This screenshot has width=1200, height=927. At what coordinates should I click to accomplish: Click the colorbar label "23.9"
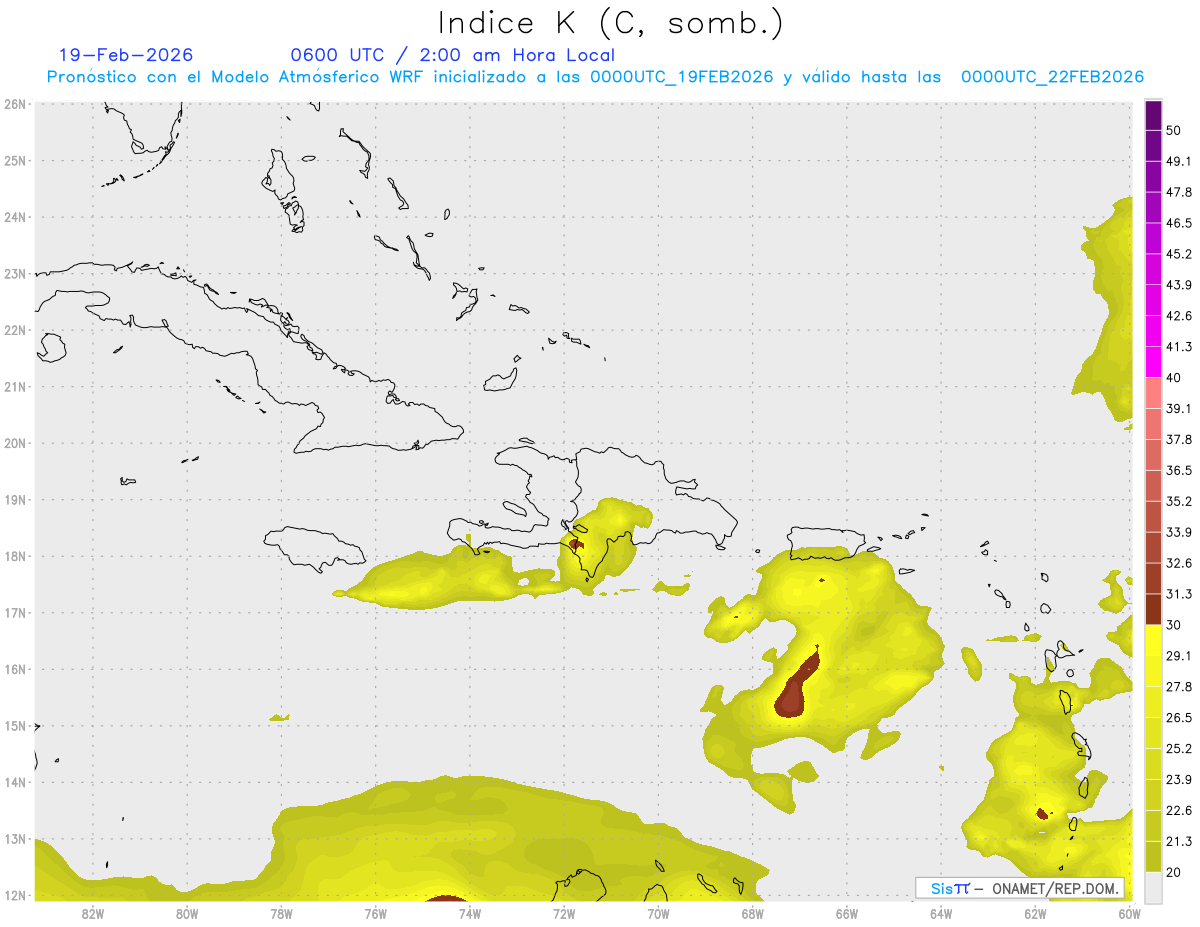1179,780
